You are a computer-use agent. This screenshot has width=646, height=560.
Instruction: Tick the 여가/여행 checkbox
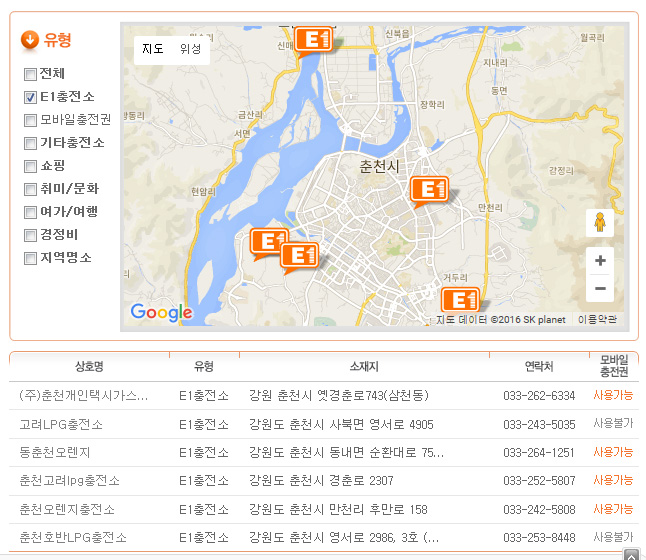tap(30, 213)
